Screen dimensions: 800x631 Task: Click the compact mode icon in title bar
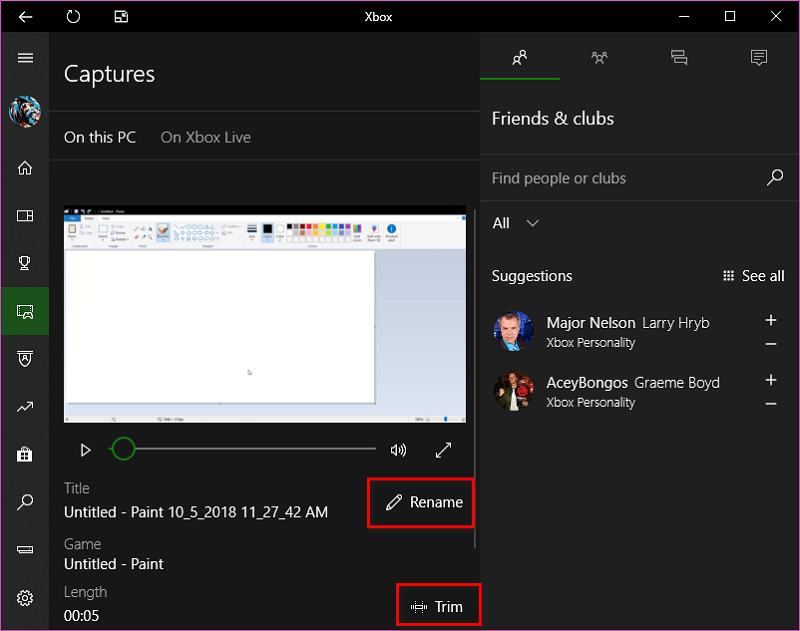(121, 17)
